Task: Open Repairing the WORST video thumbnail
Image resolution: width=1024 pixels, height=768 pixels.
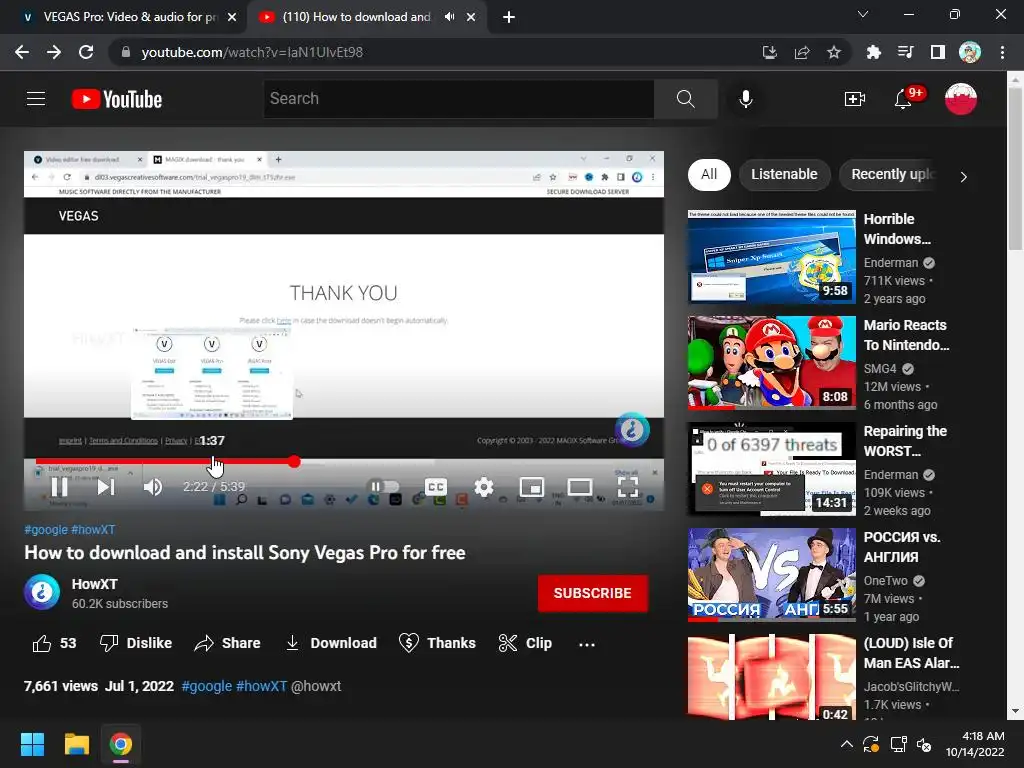Action: [771, 469]
